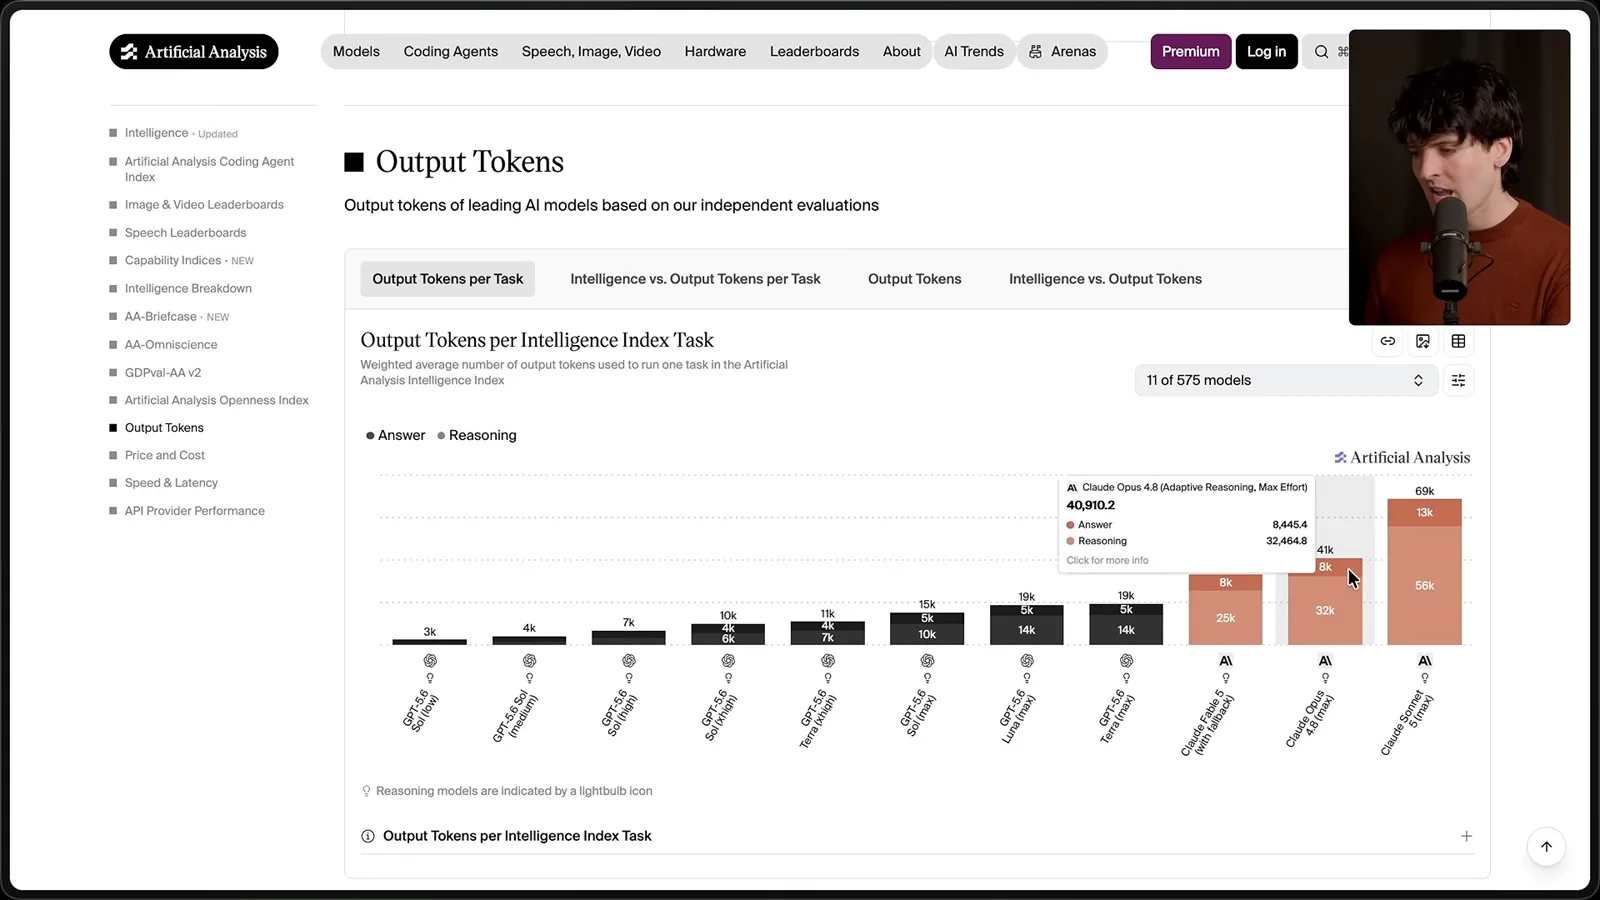Open chart filter settings sliders icon

click(1458, 380)
